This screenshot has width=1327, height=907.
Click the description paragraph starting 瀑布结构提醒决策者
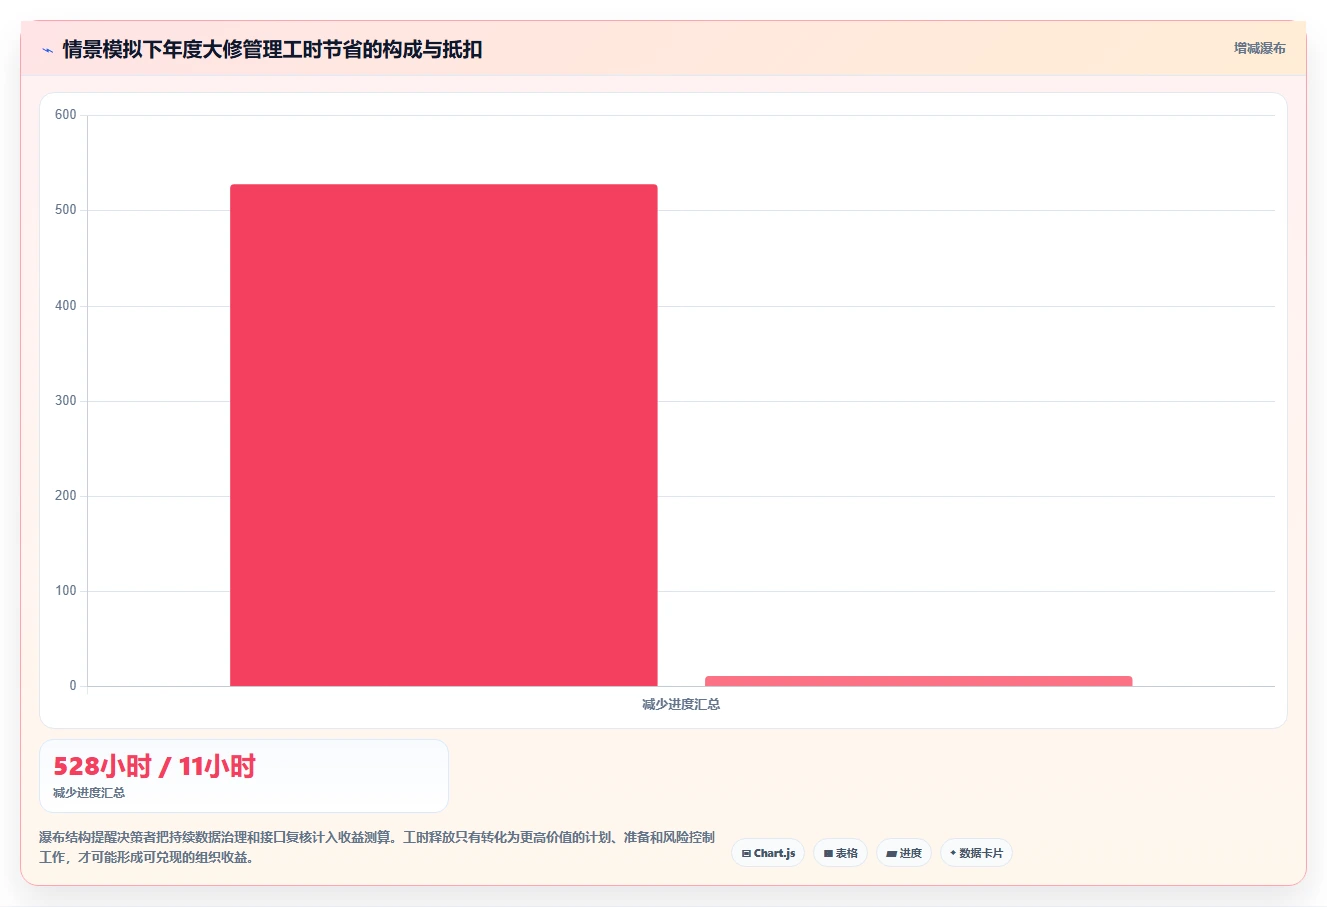click(x=377, y=847)
